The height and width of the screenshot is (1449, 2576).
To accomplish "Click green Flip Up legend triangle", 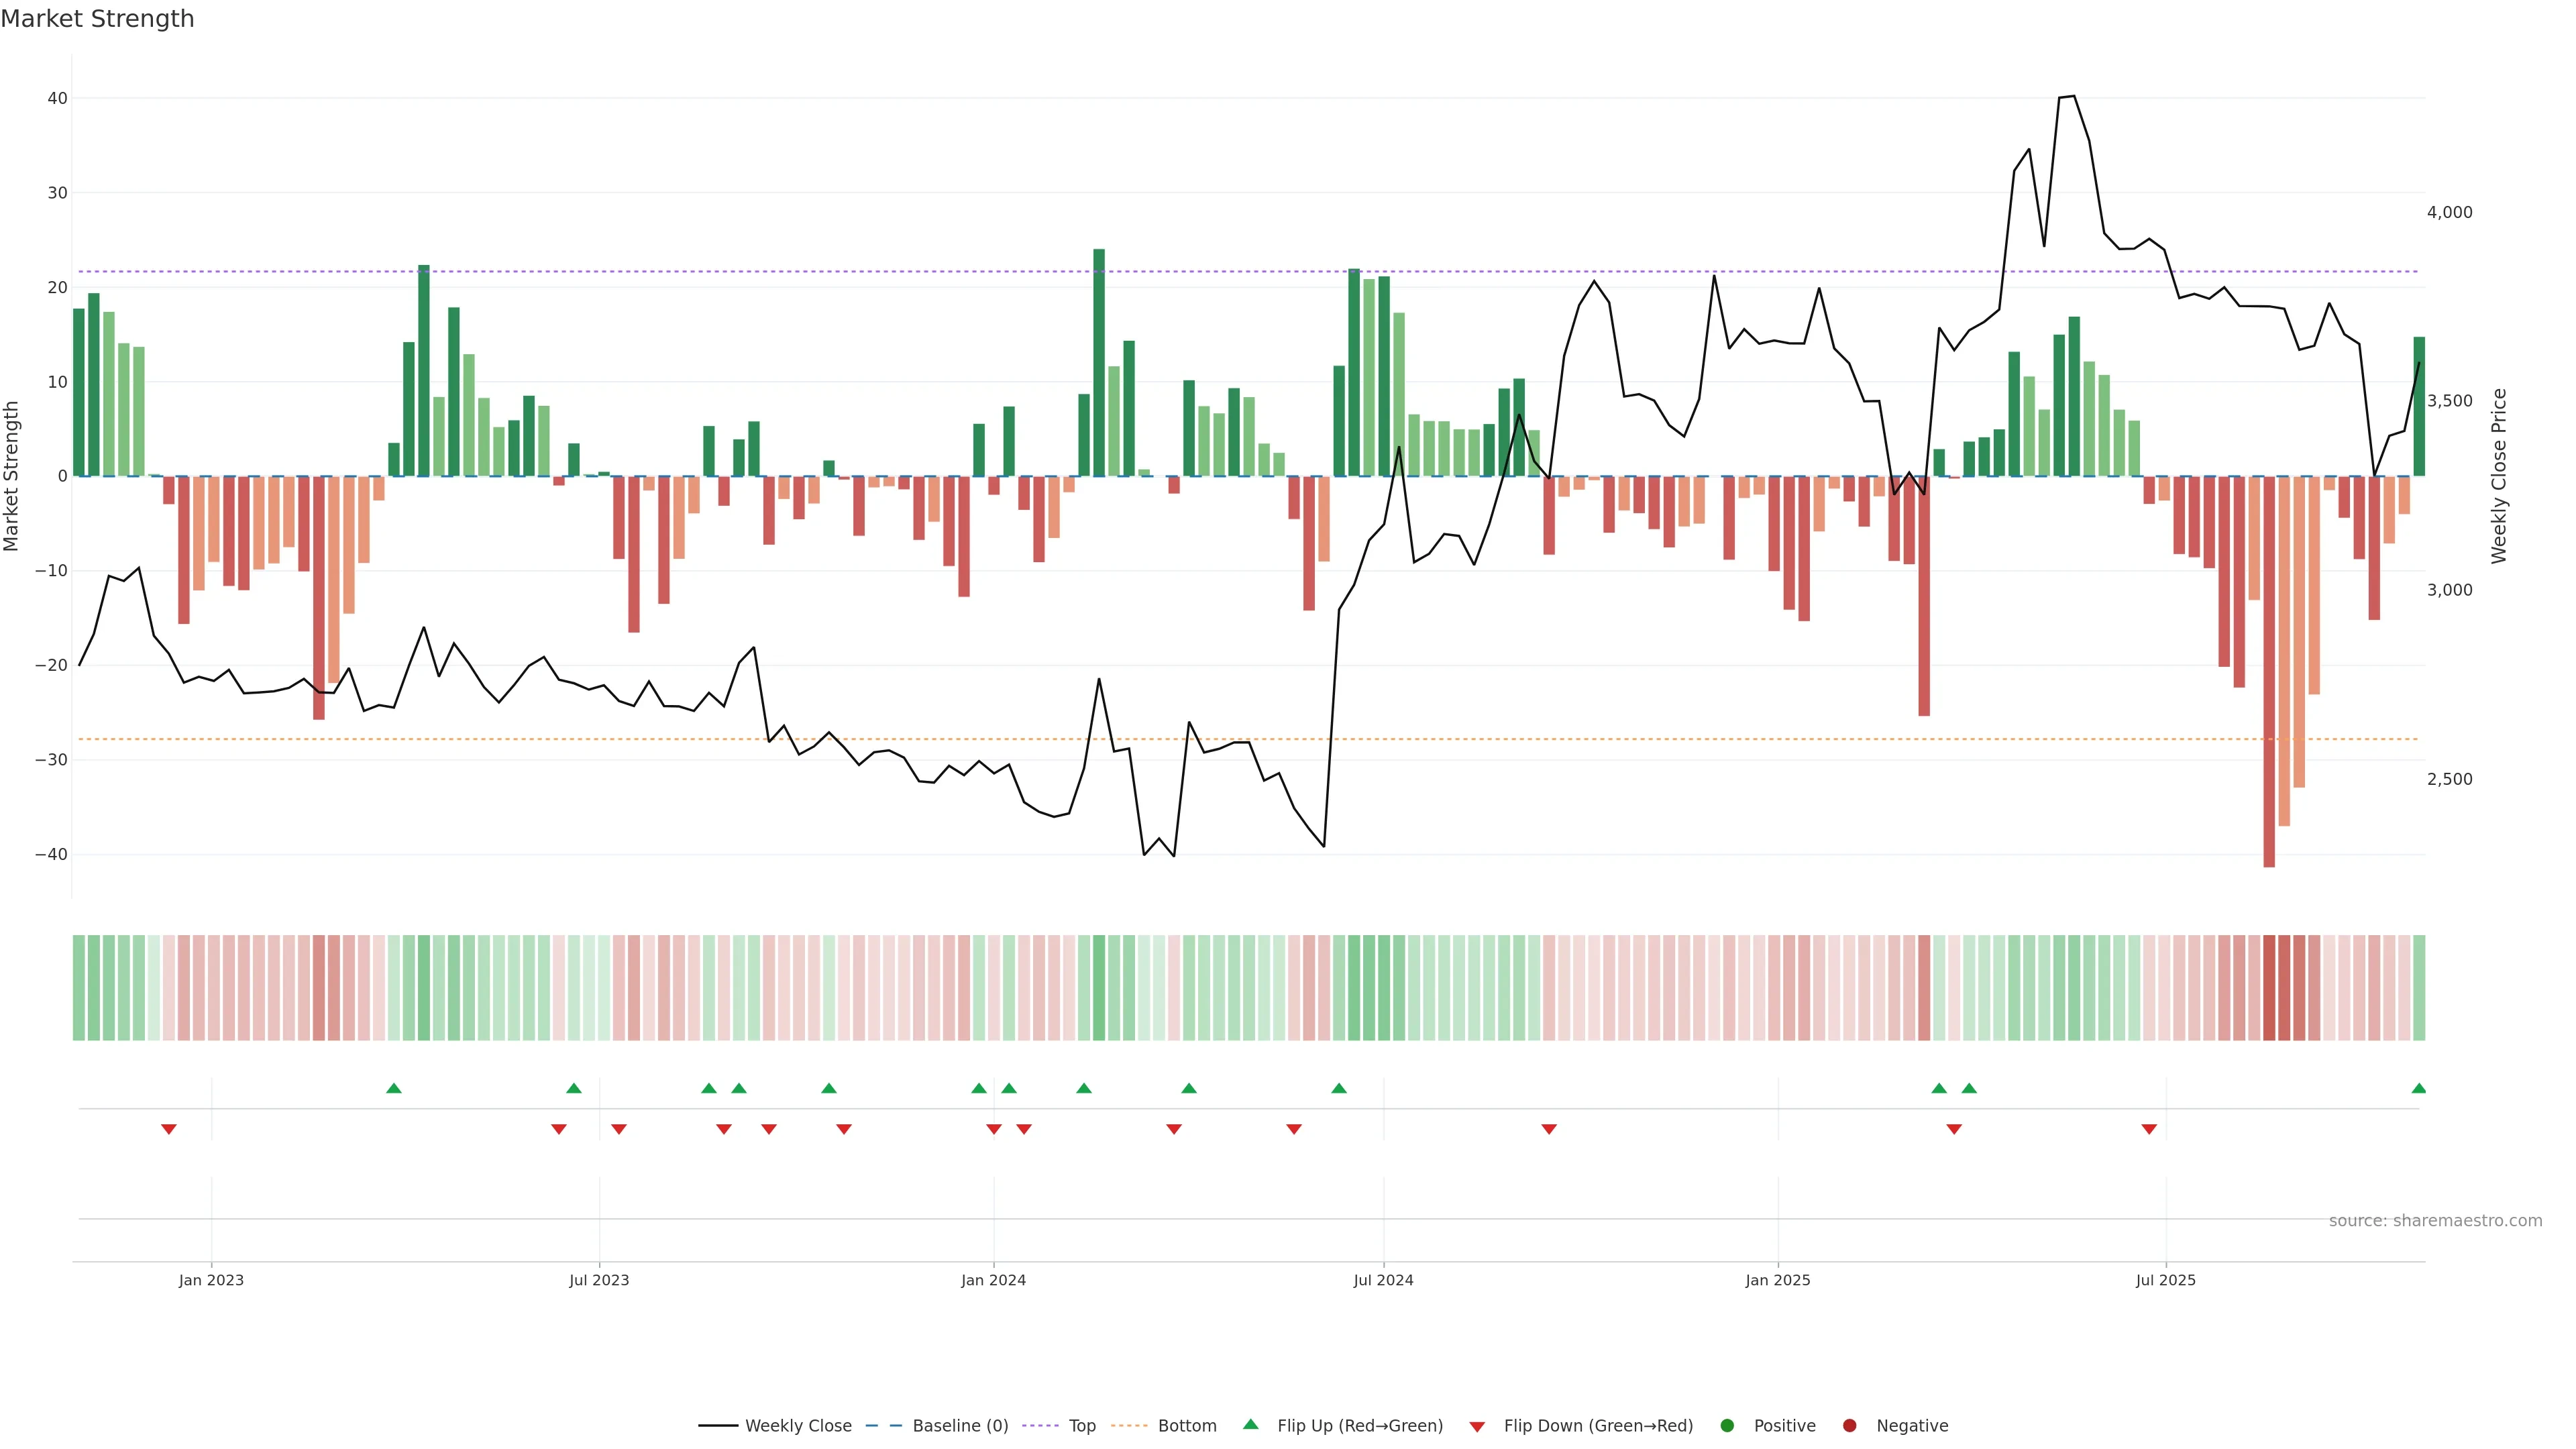I will (1250, 1425).
